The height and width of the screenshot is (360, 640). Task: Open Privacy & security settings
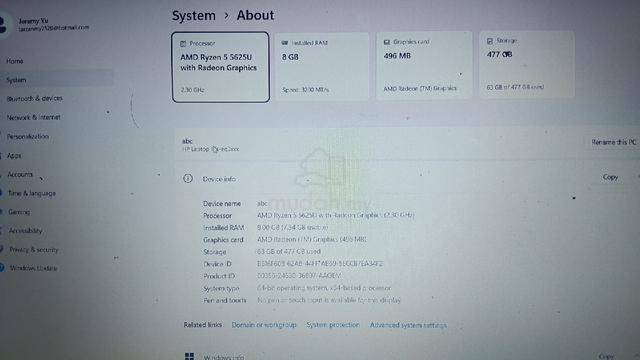[x=34, y=249]
